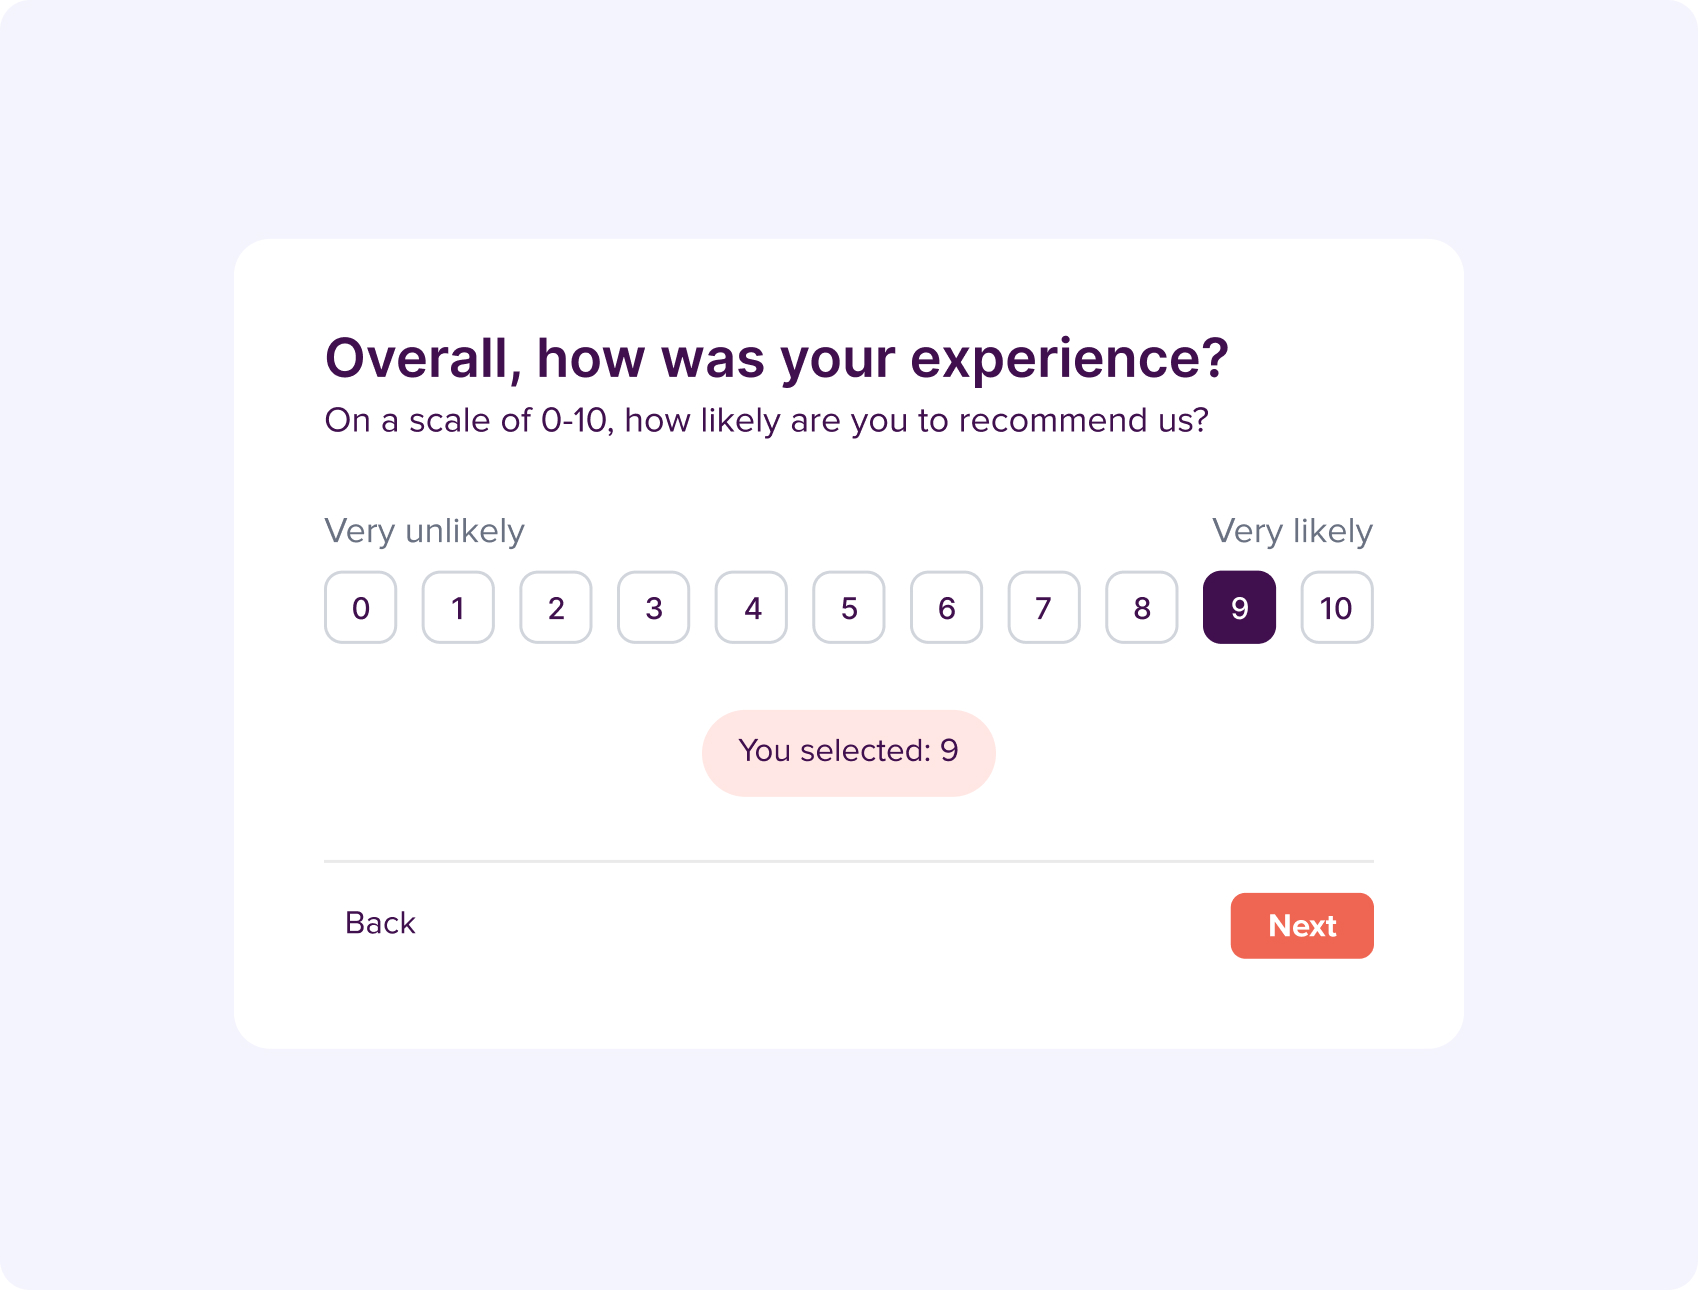The width and height of the screenshot is (1698, 1290).
Task: Click the currently selected 9 rating
Action: [1239, 607]
